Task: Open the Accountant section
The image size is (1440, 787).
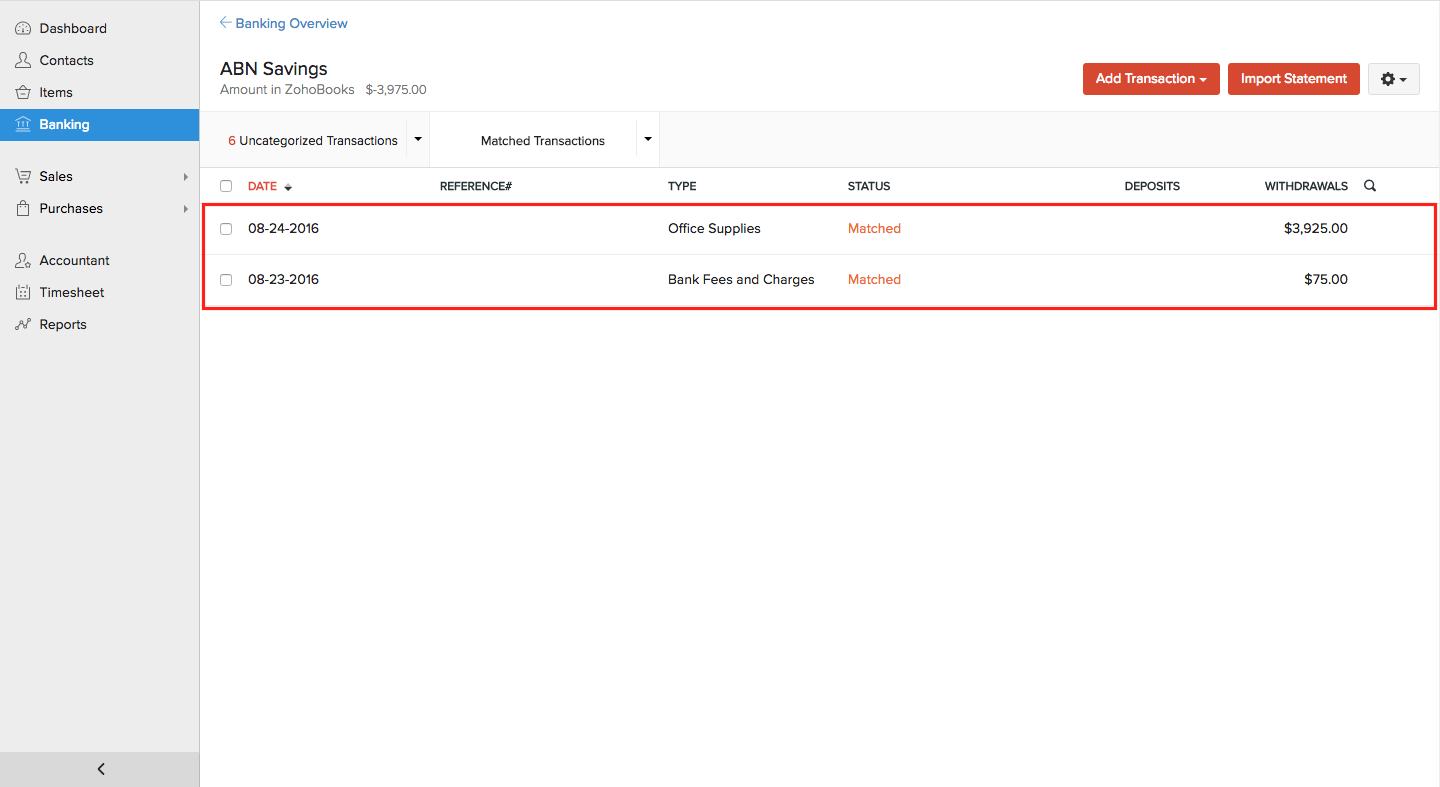Action: point(22,260)
